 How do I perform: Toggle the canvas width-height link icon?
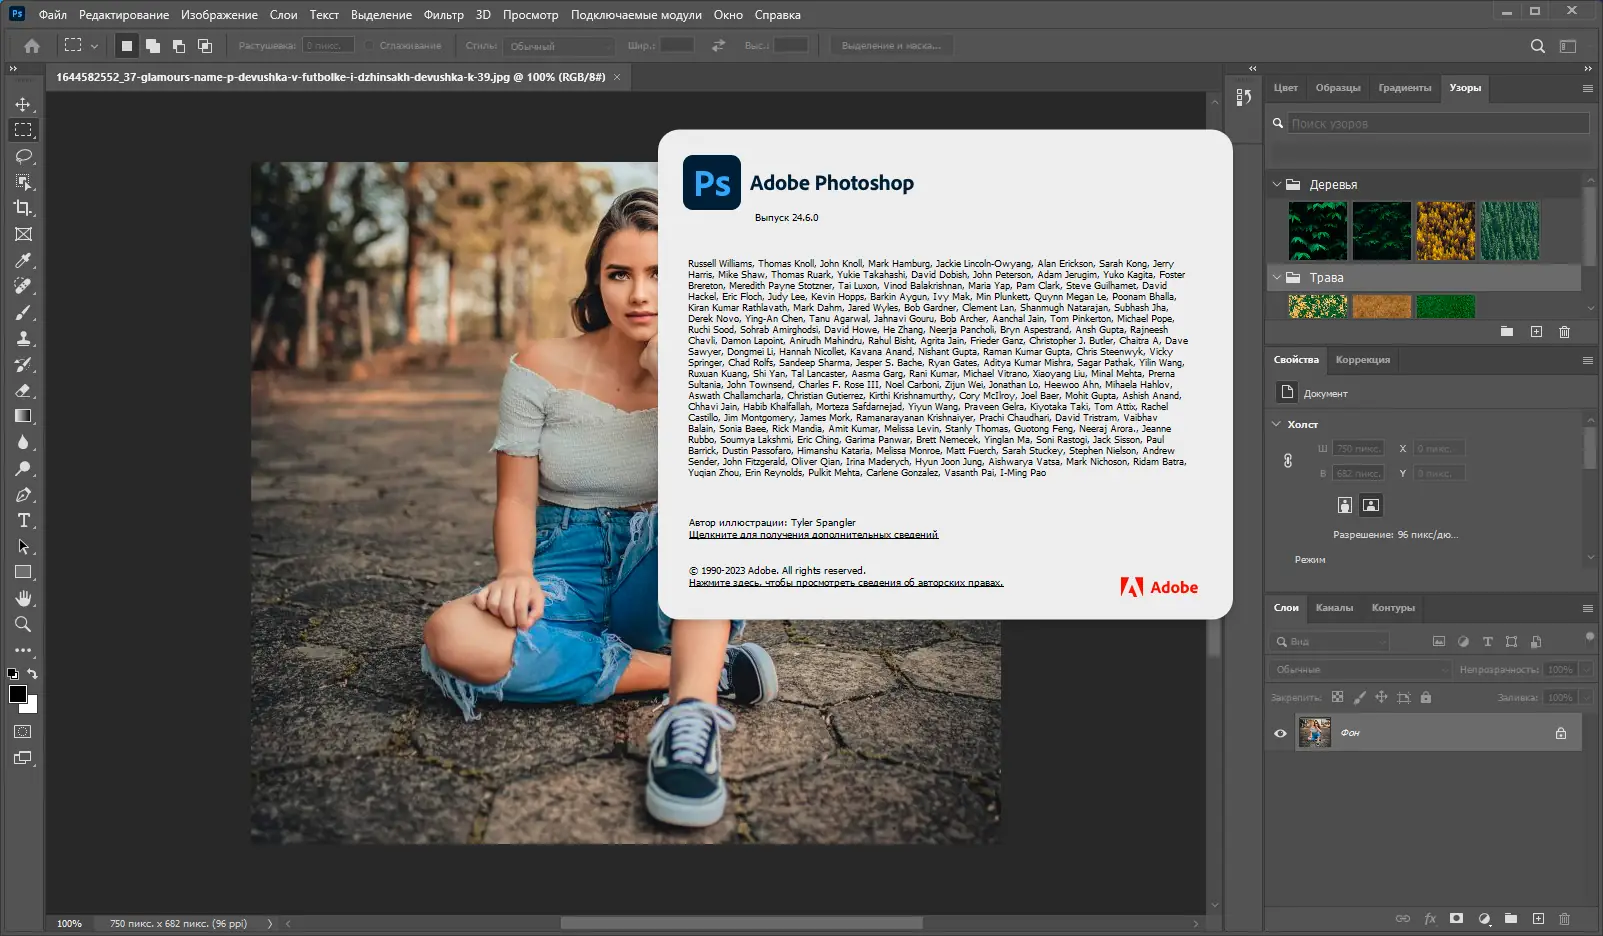pos(1288,461)
